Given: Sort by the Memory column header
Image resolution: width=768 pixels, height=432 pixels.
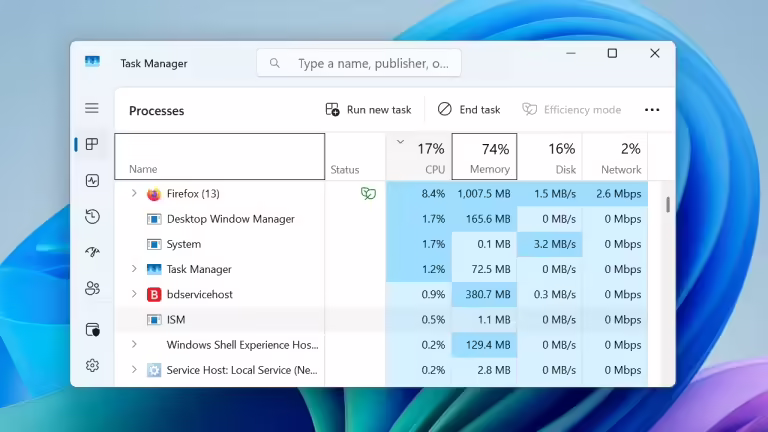Looking at the screenshot, I should [x=484, y=156].
